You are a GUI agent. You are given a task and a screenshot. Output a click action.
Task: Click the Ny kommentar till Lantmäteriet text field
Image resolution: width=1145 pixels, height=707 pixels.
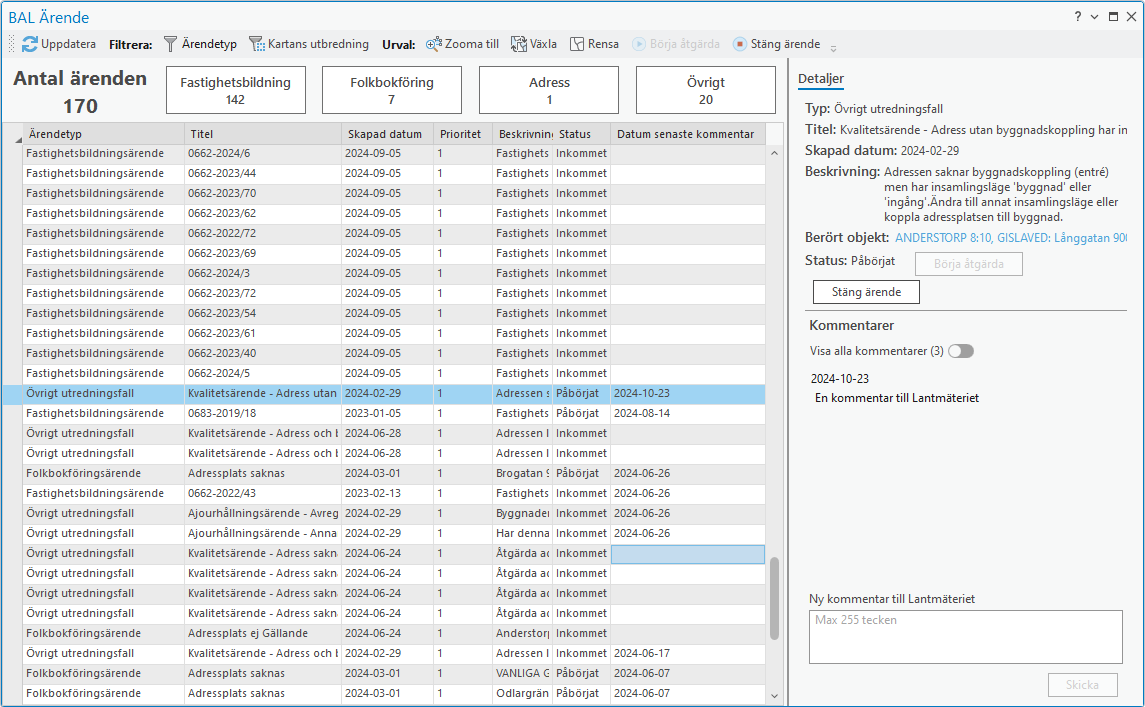click(x=965, y=637)
